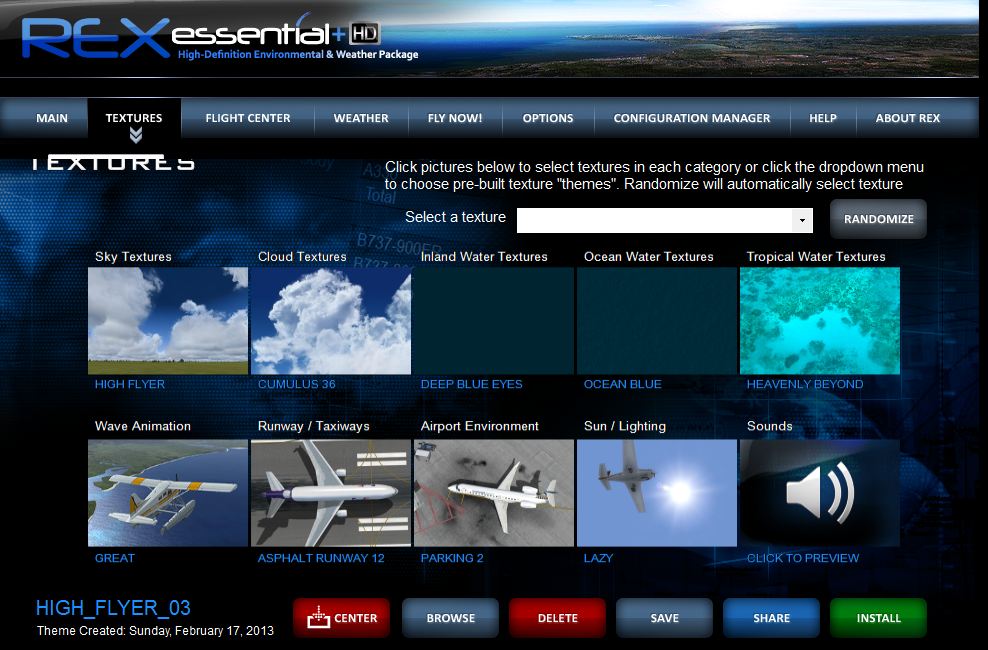Click the Sounds speaker icon
The width and height of the screenshot is (988, 650).
click(x=820, y=493)
